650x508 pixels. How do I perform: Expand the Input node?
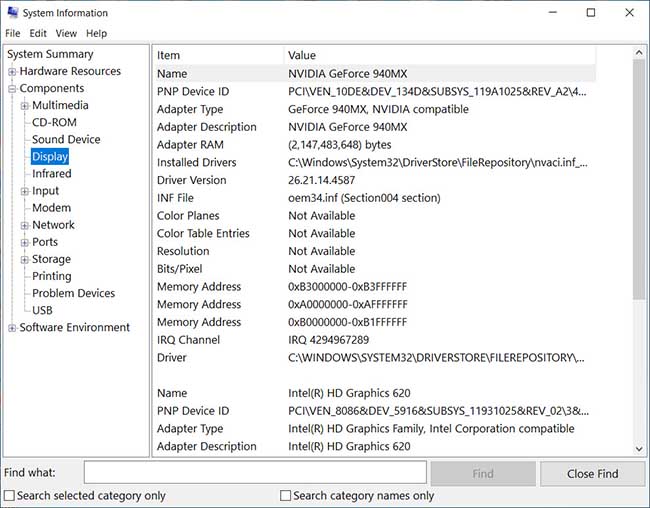(25, 191)
